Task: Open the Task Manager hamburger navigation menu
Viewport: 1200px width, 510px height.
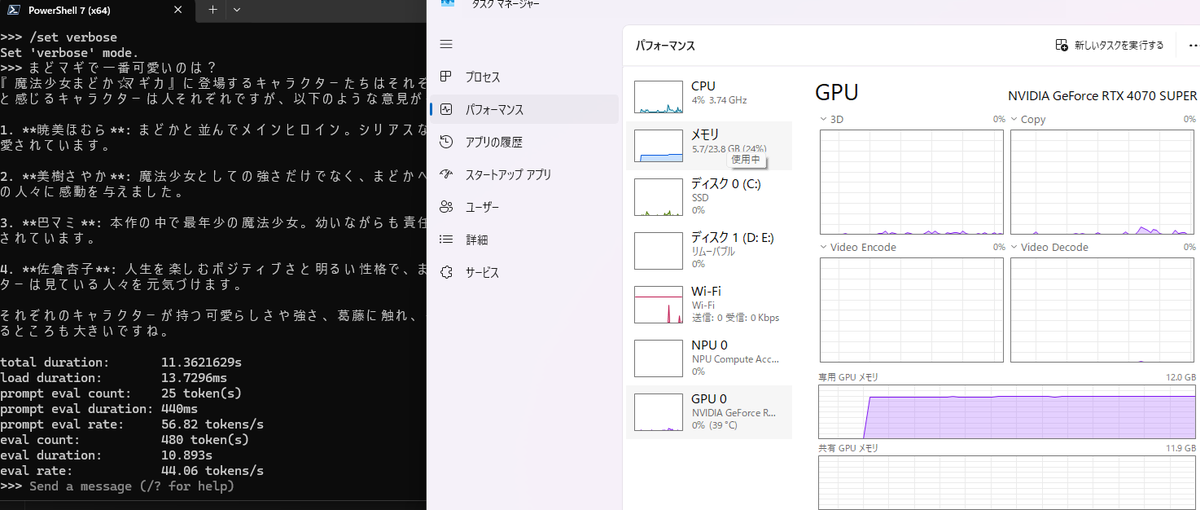Action: (446, 44)
